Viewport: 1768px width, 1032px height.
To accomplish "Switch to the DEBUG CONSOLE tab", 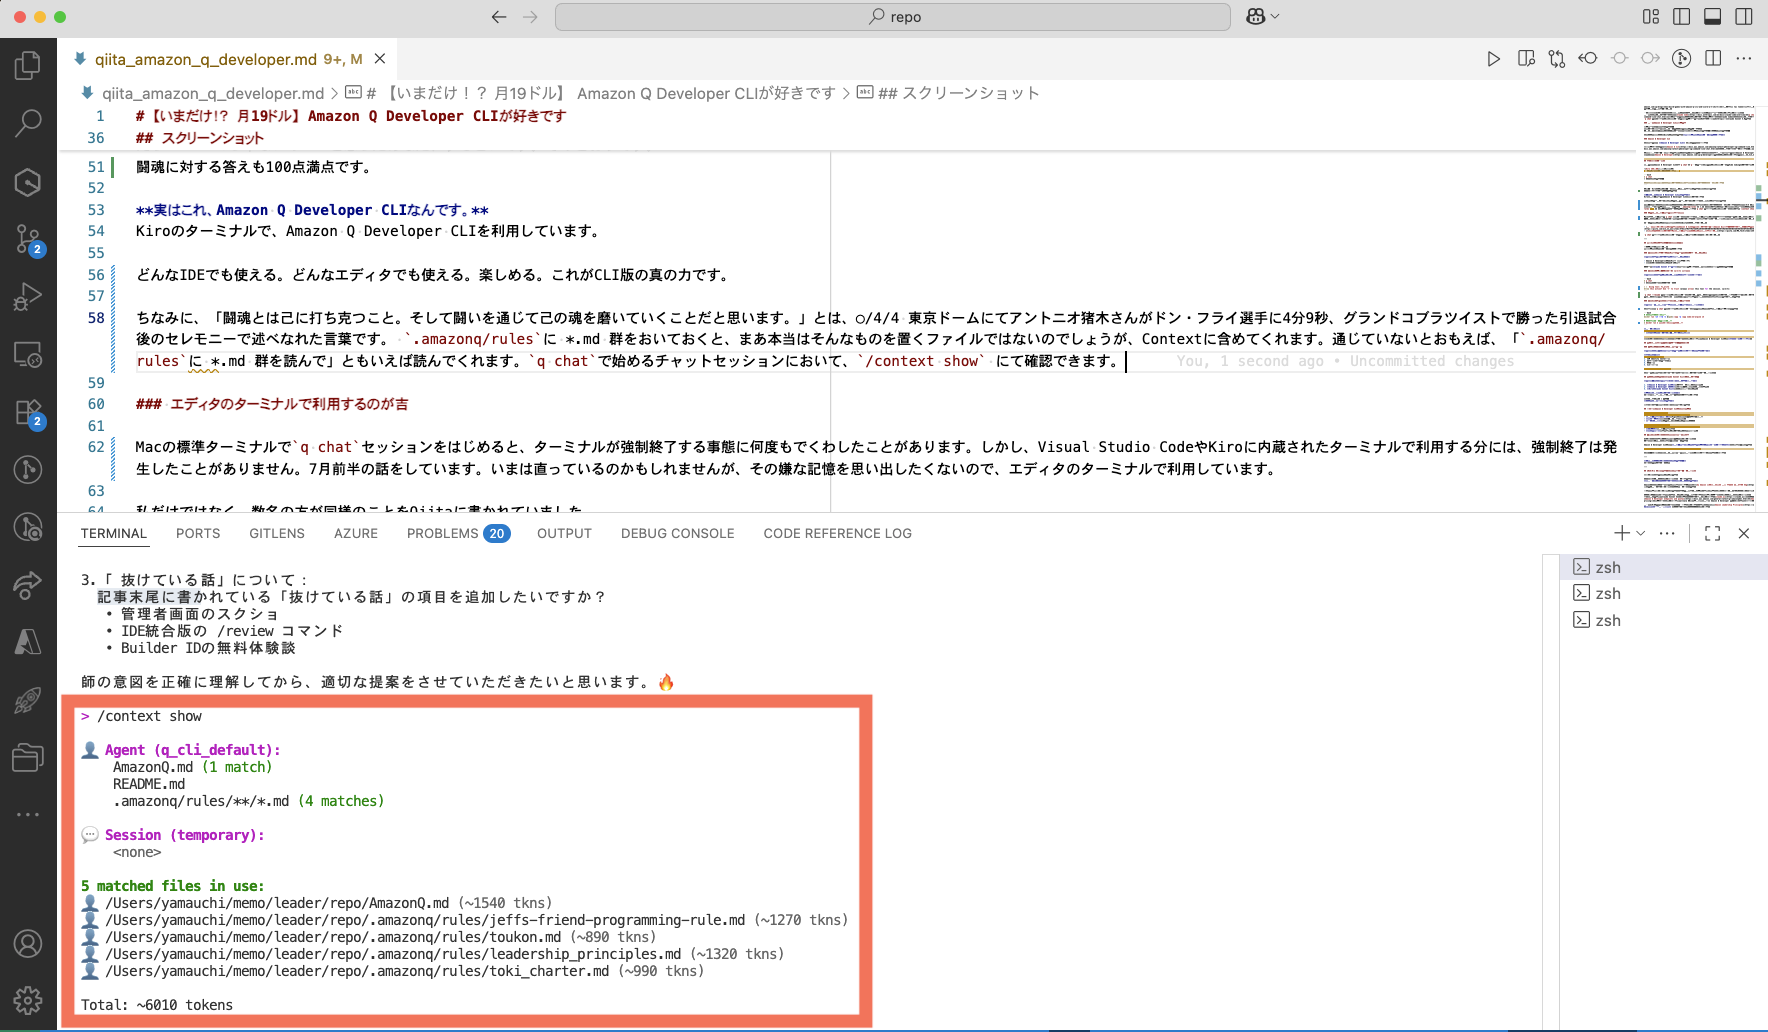I will [x=678, y=533].
